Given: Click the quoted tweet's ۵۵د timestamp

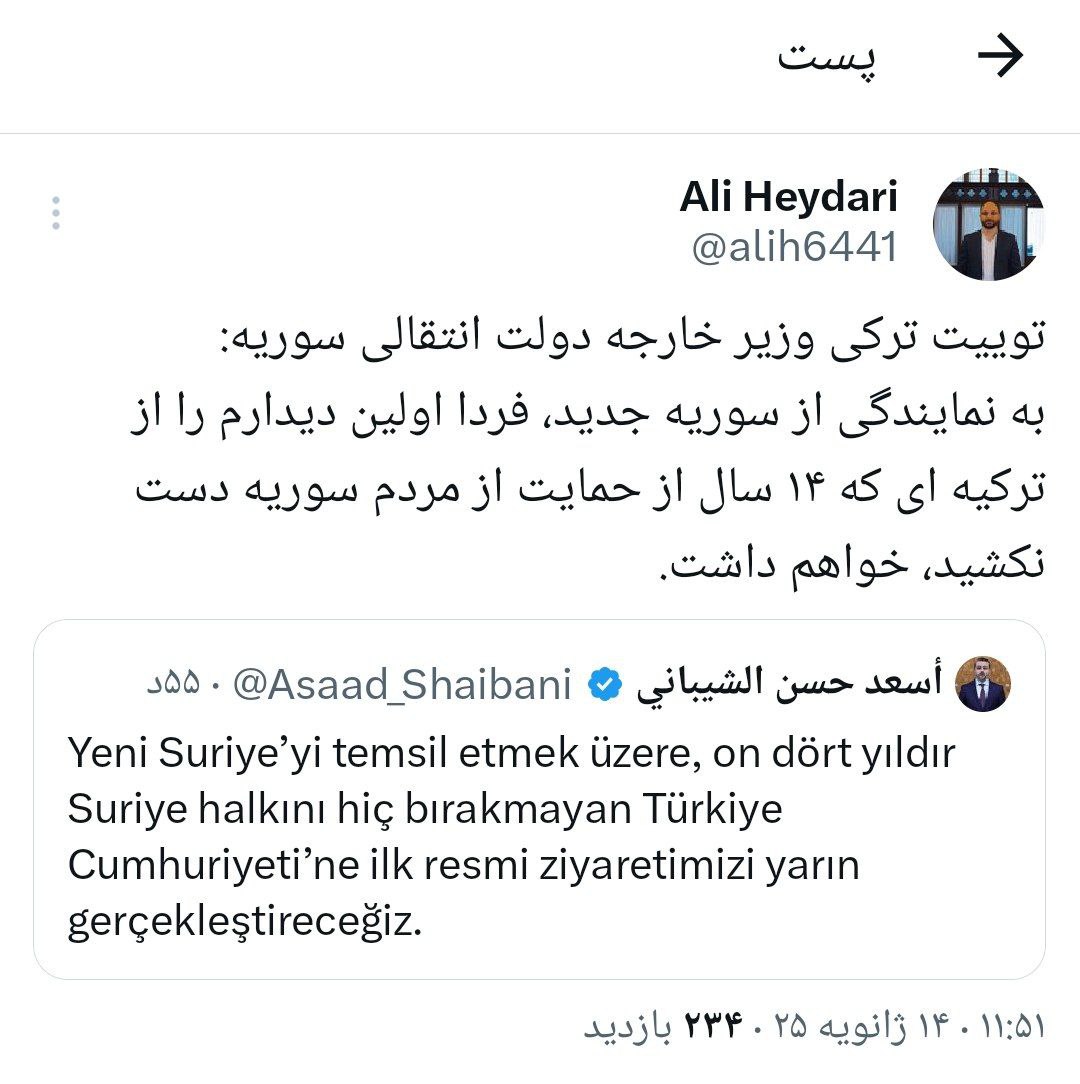Looking at the screenshot, I should coord(173,684).
